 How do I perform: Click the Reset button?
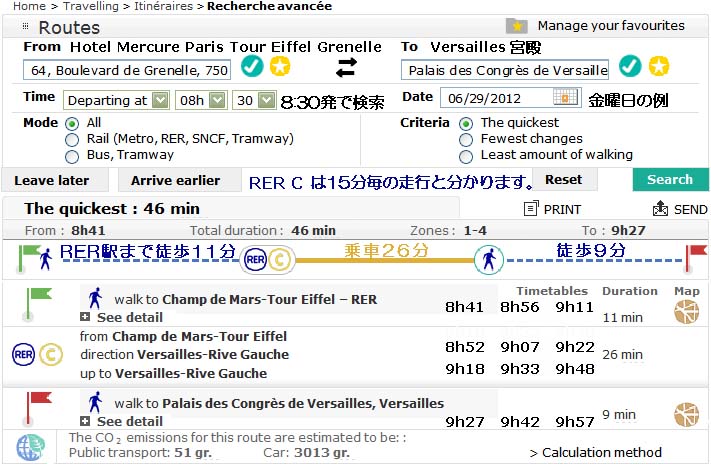pyautogui.click(x=565, y=180)
